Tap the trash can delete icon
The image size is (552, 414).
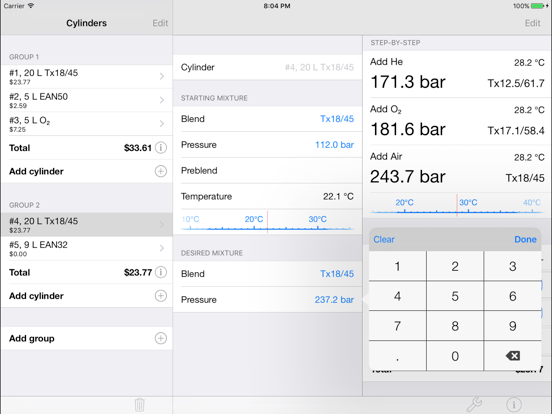(x=139, y=405)
